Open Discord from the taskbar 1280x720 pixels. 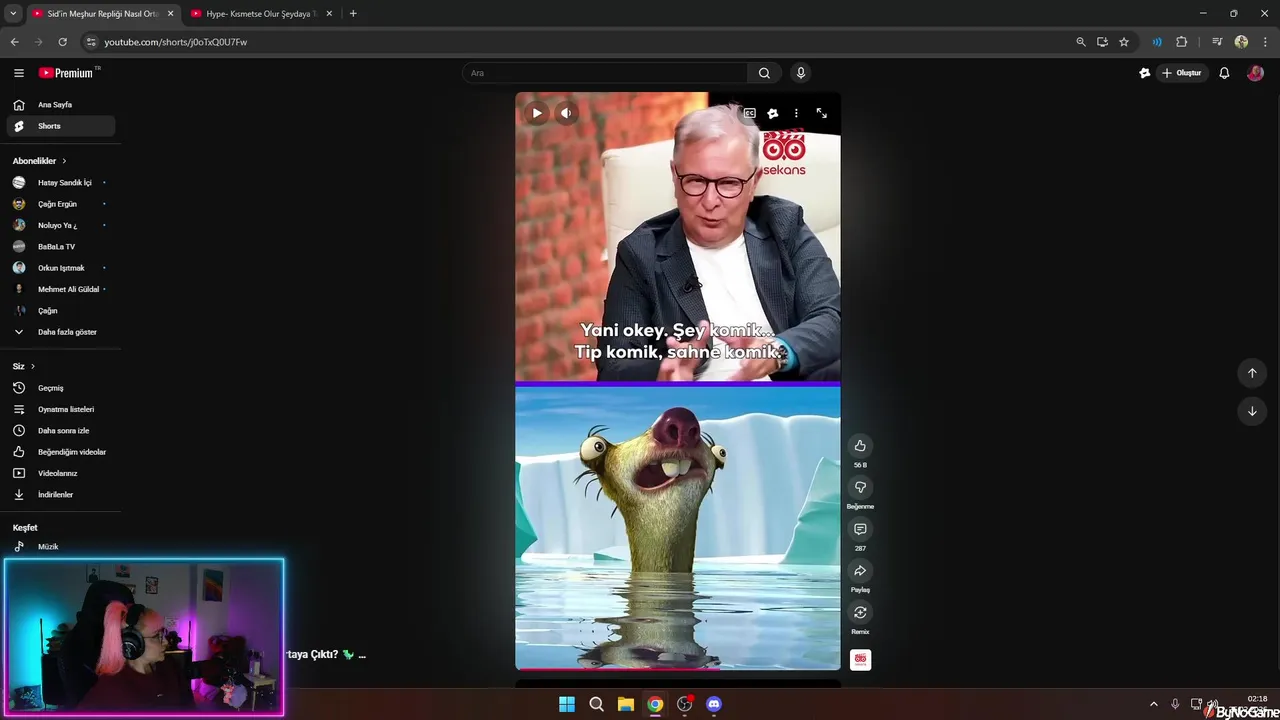pyautogui.click(x=714, y=704)
